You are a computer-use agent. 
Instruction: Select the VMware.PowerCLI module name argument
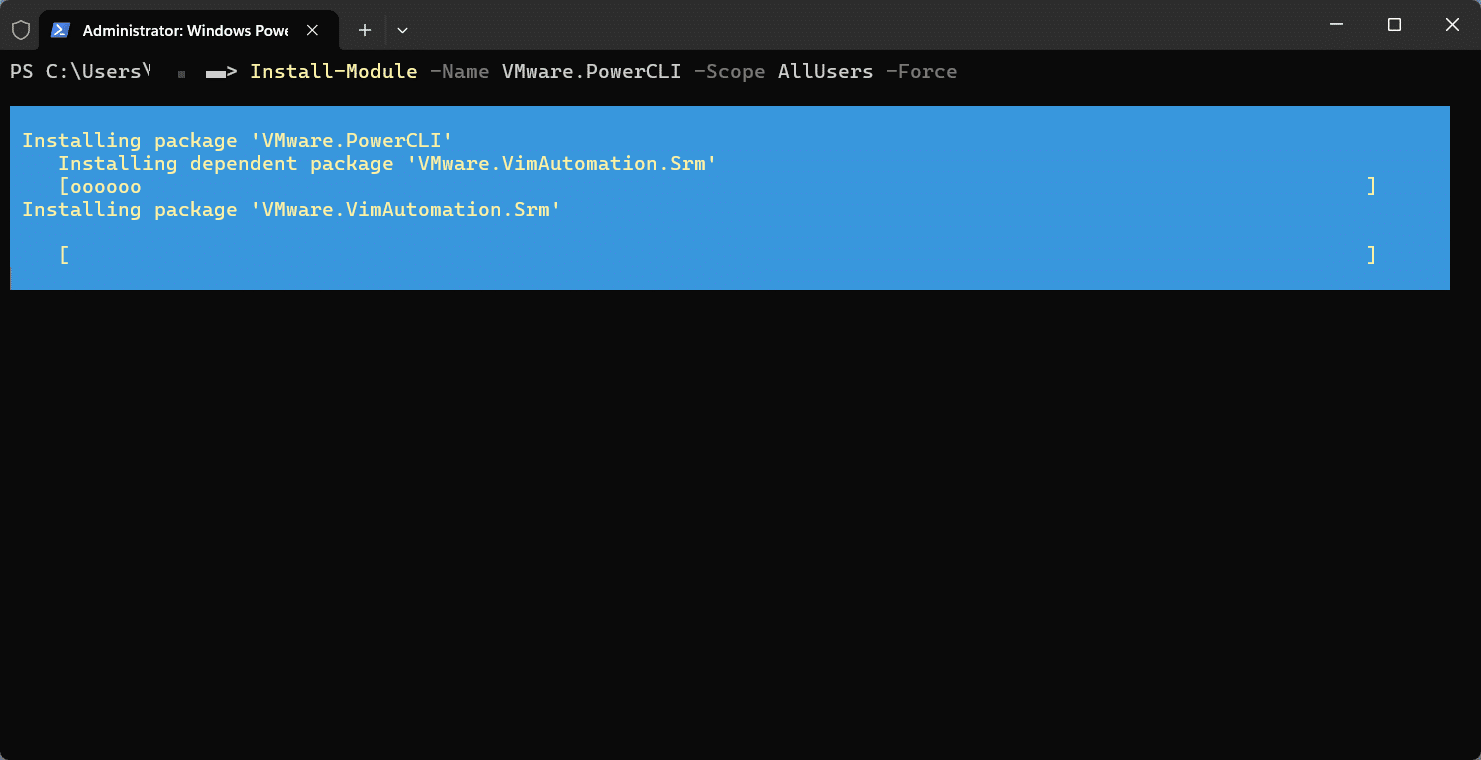point(591,71)
